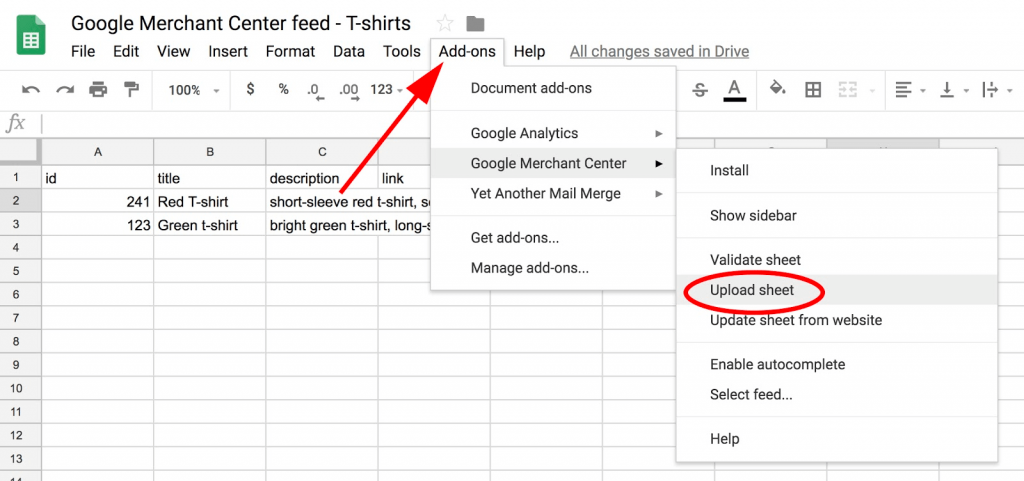Star this spreadsheet document
1024x481 pixels.
[x=445, y=23]
